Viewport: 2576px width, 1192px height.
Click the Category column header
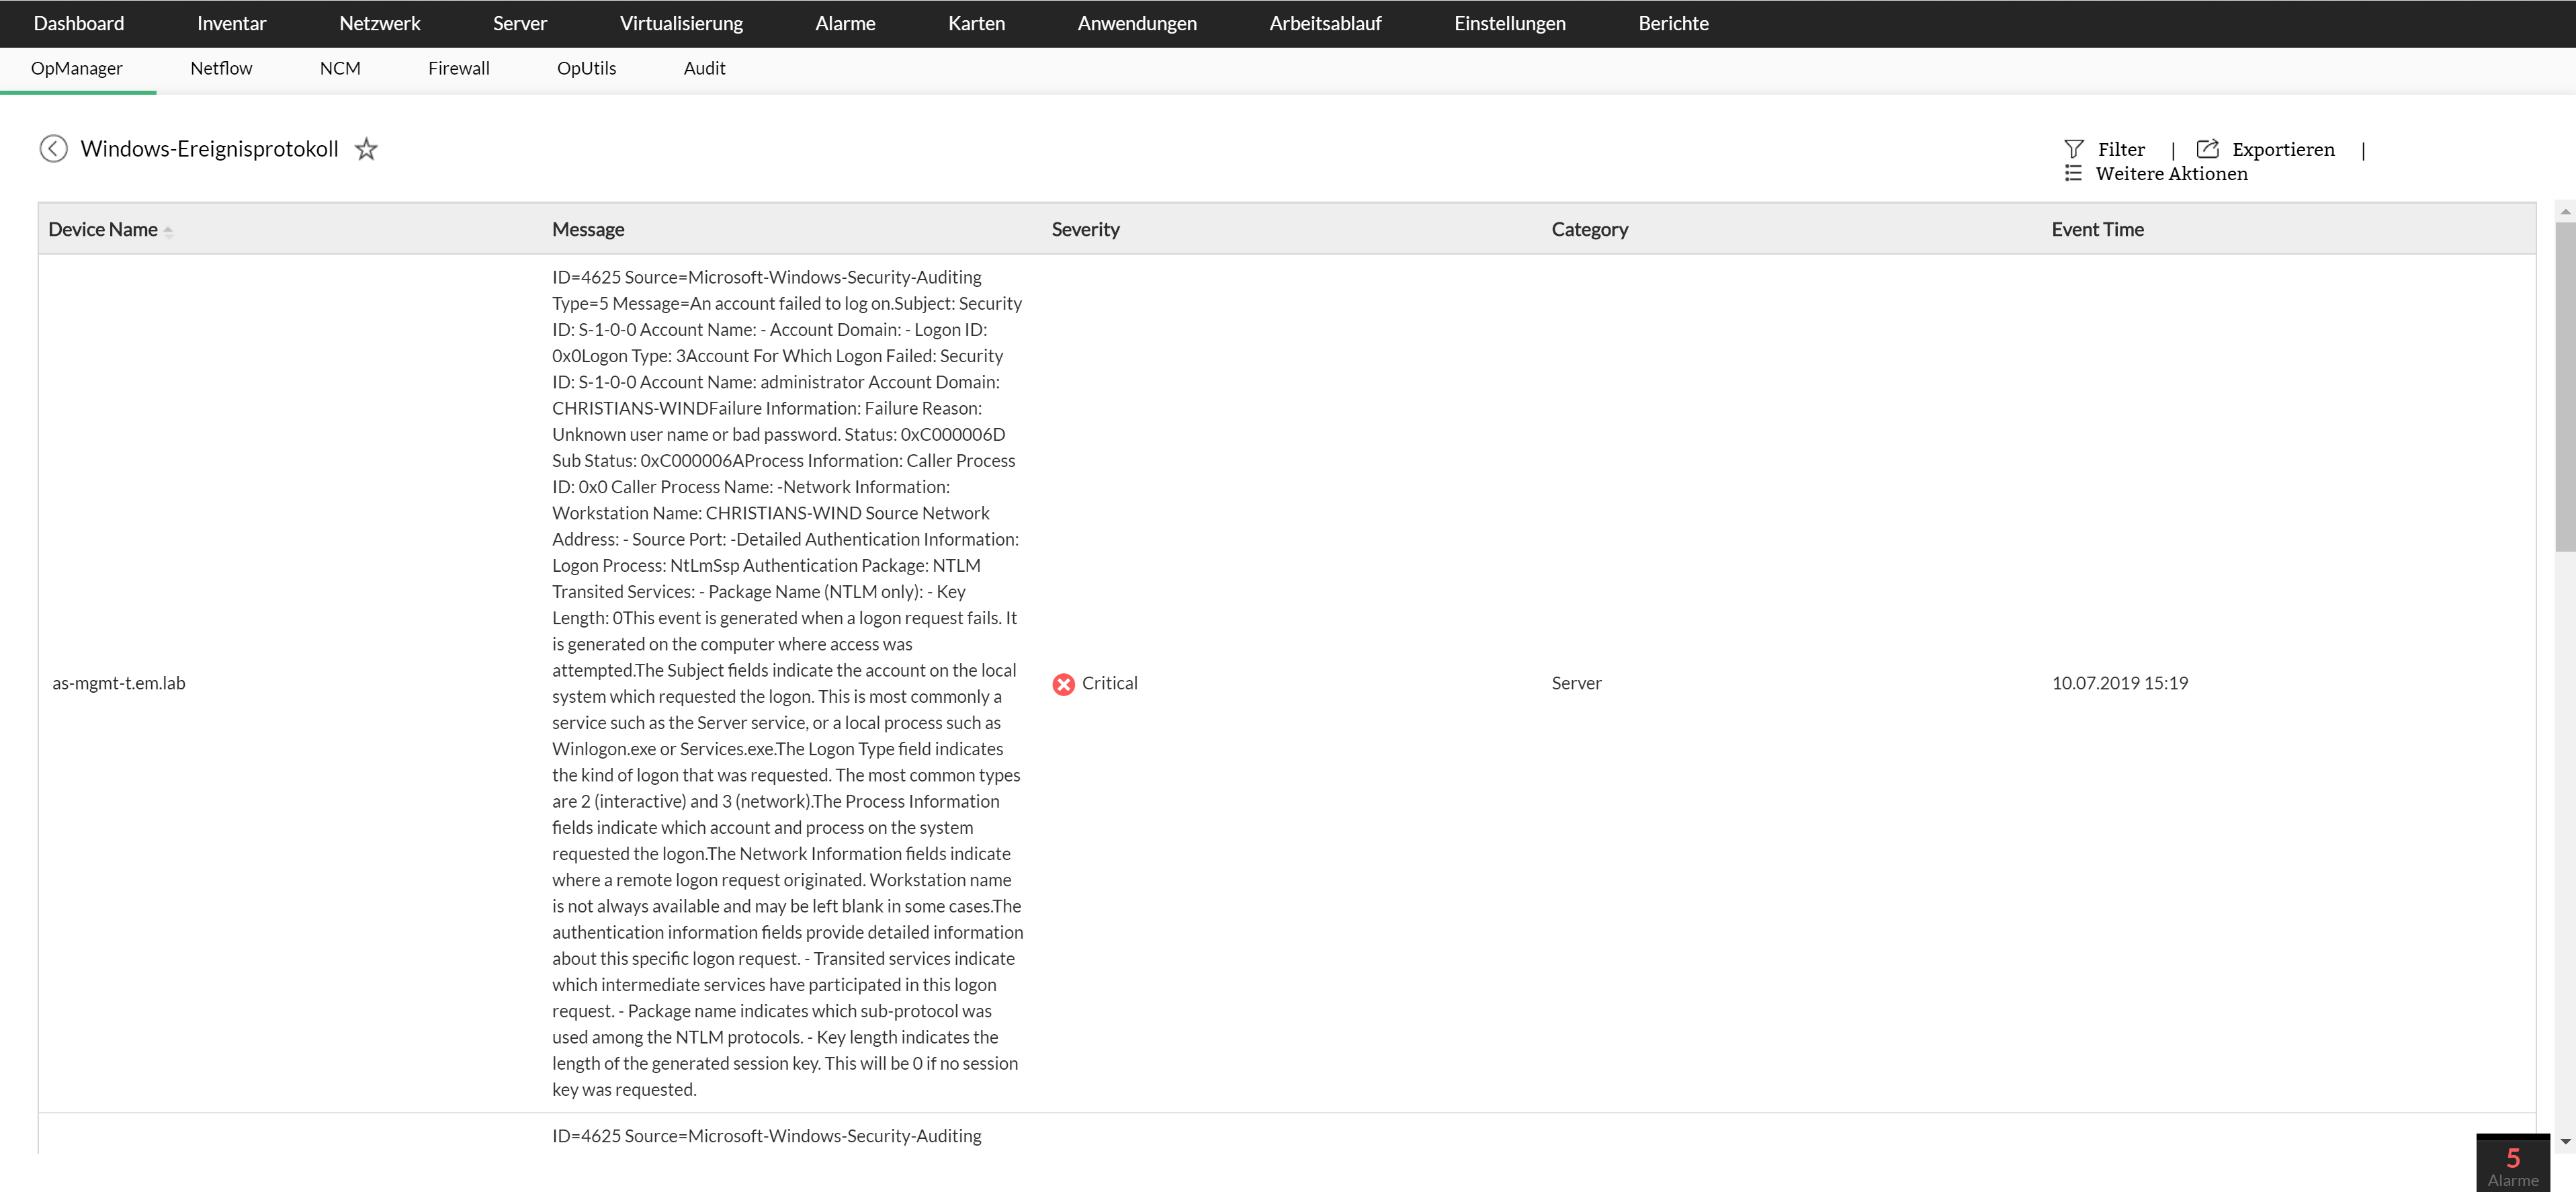(x=1590, y=230)
